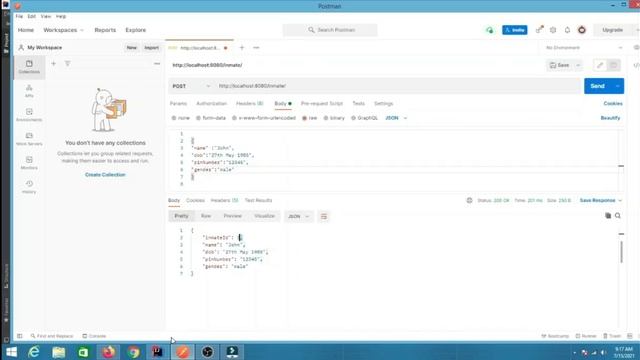The height and width of the screenshot is (360, 640).
Task: Open the Monitors sidebar panel
Action: pyautogui.click(x=29, y=163)
